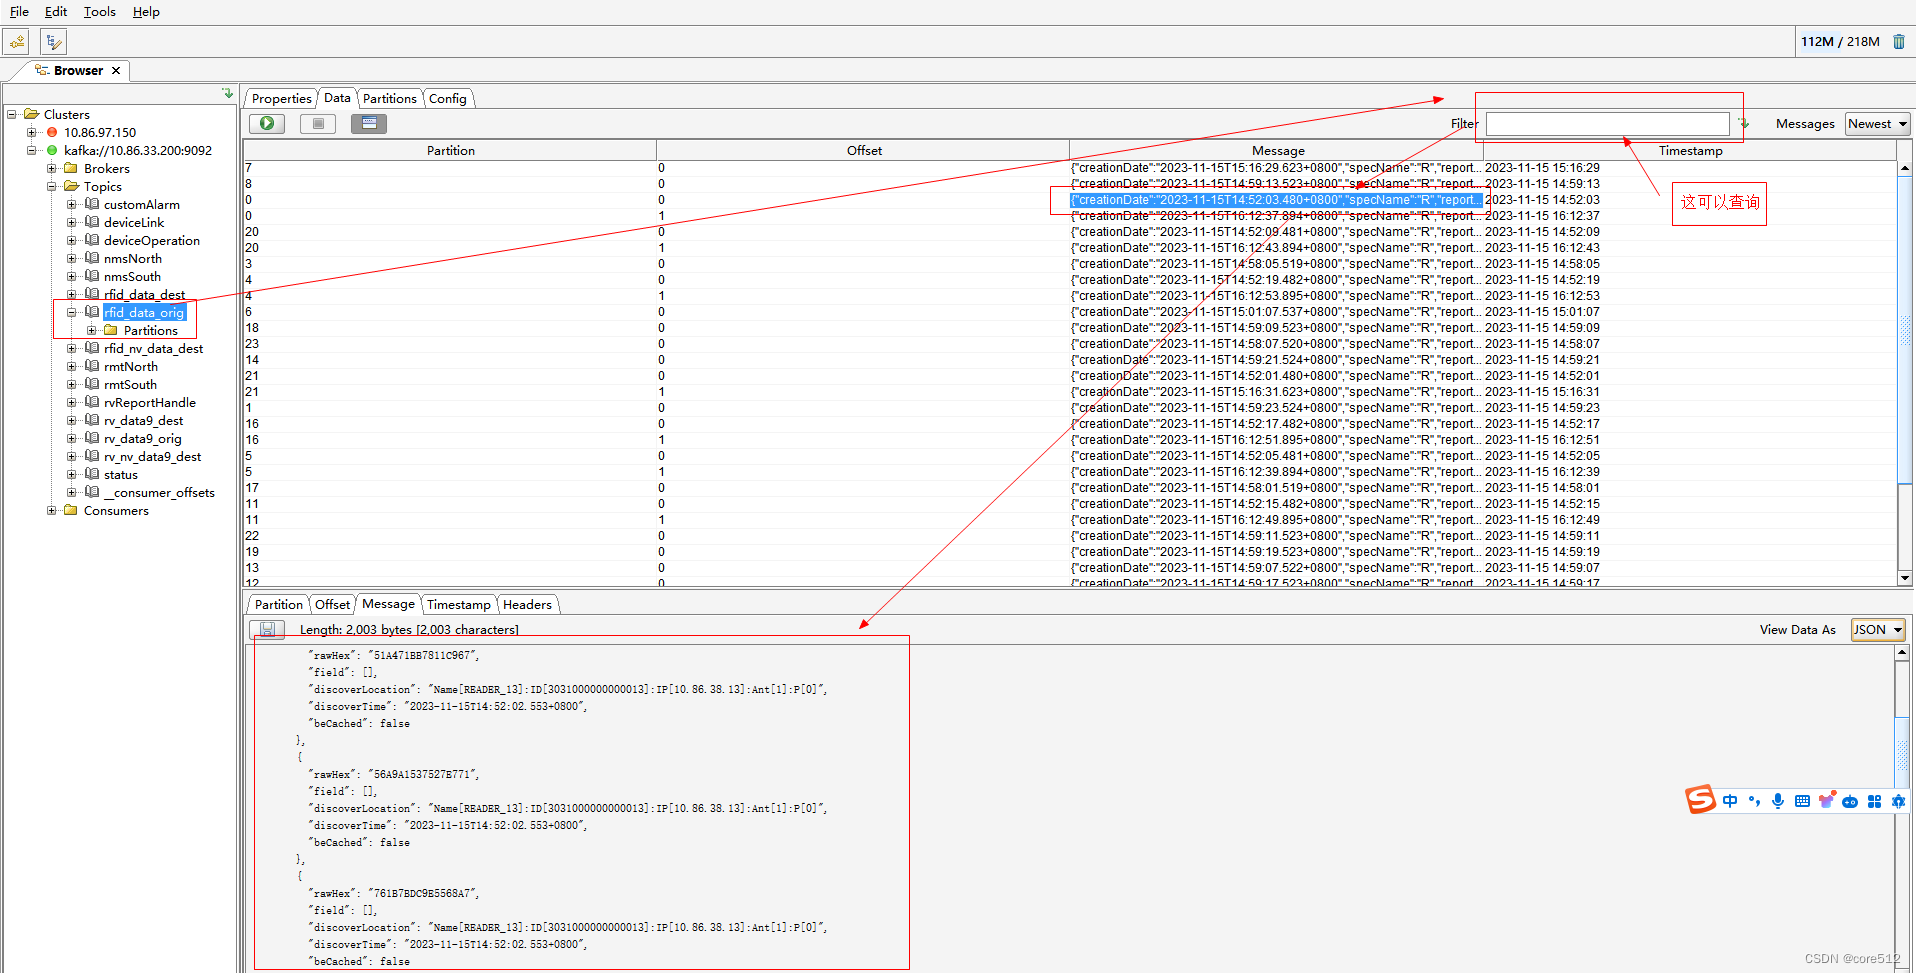Expand the nmsNorth topic
Screen dimensions: 1916x973
point(72,258)
